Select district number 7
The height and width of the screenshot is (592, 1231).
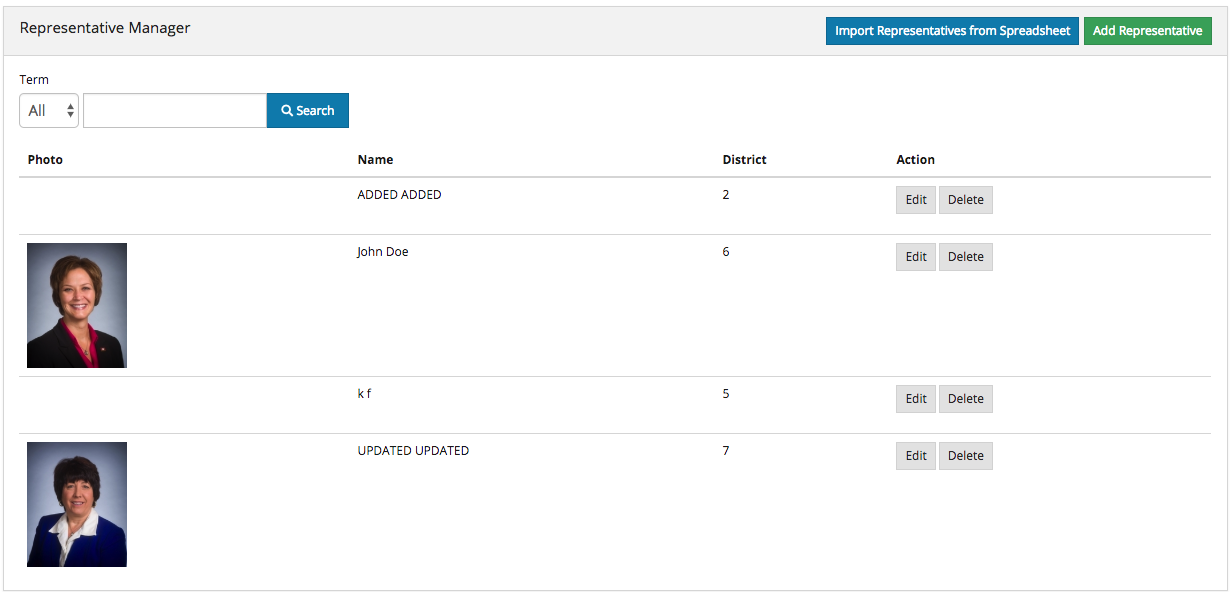726,451
